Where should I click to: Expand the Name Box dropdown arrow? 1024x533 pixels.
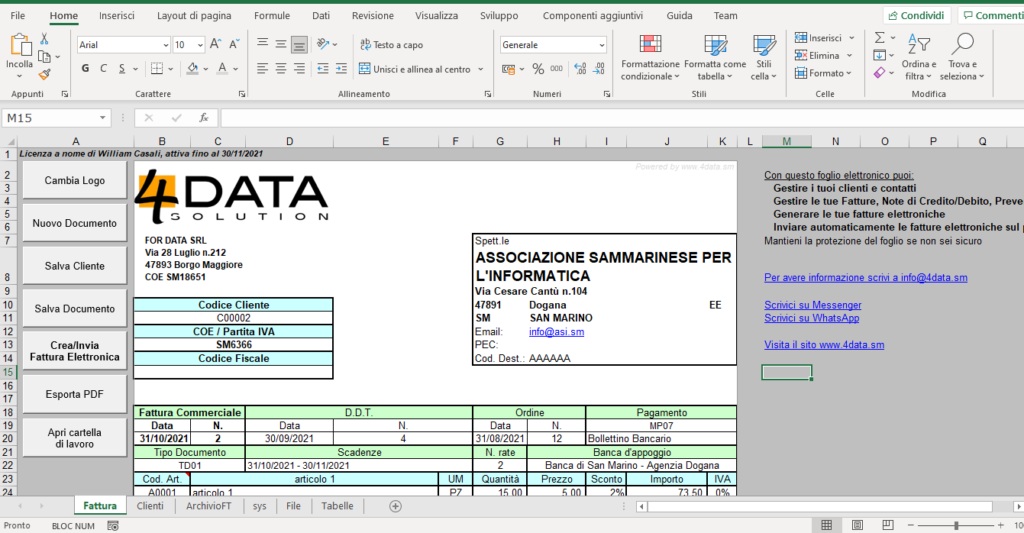[x=103, y=118]
